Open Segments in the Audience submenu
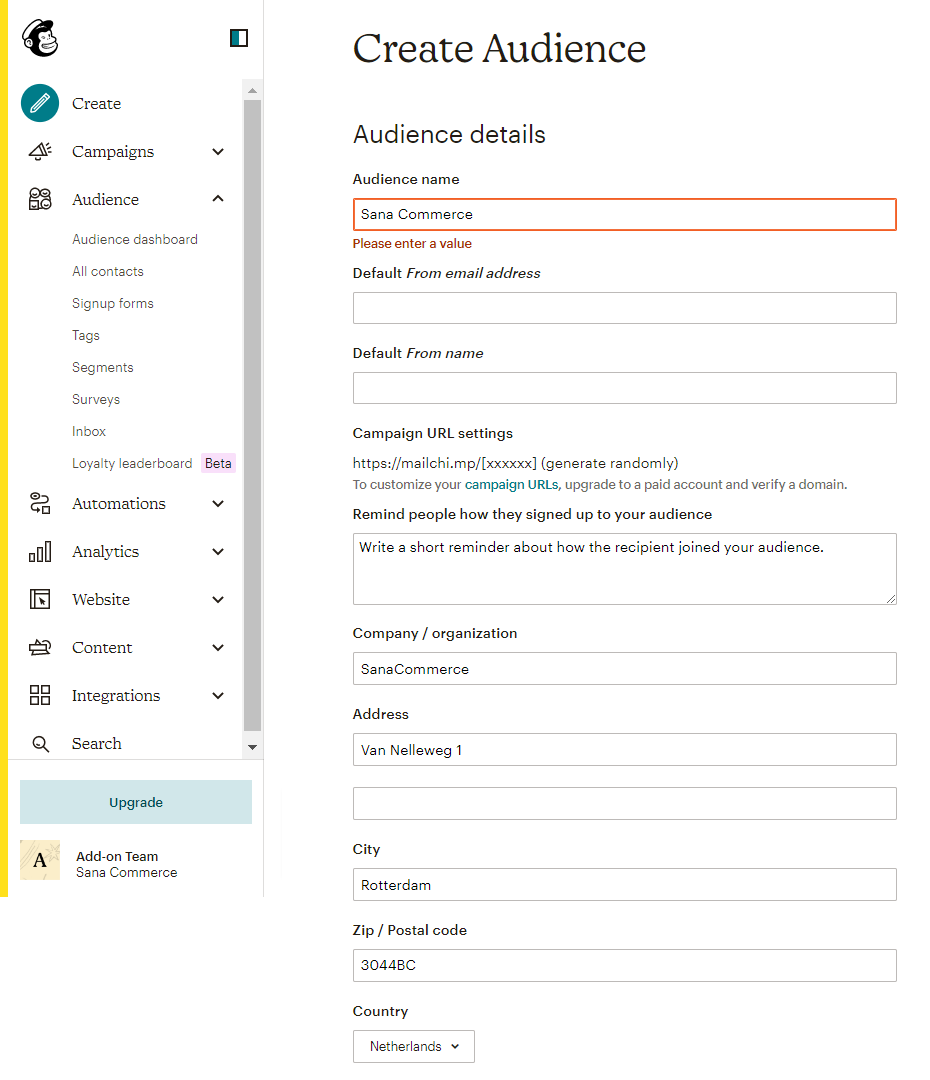 (103, 368)
